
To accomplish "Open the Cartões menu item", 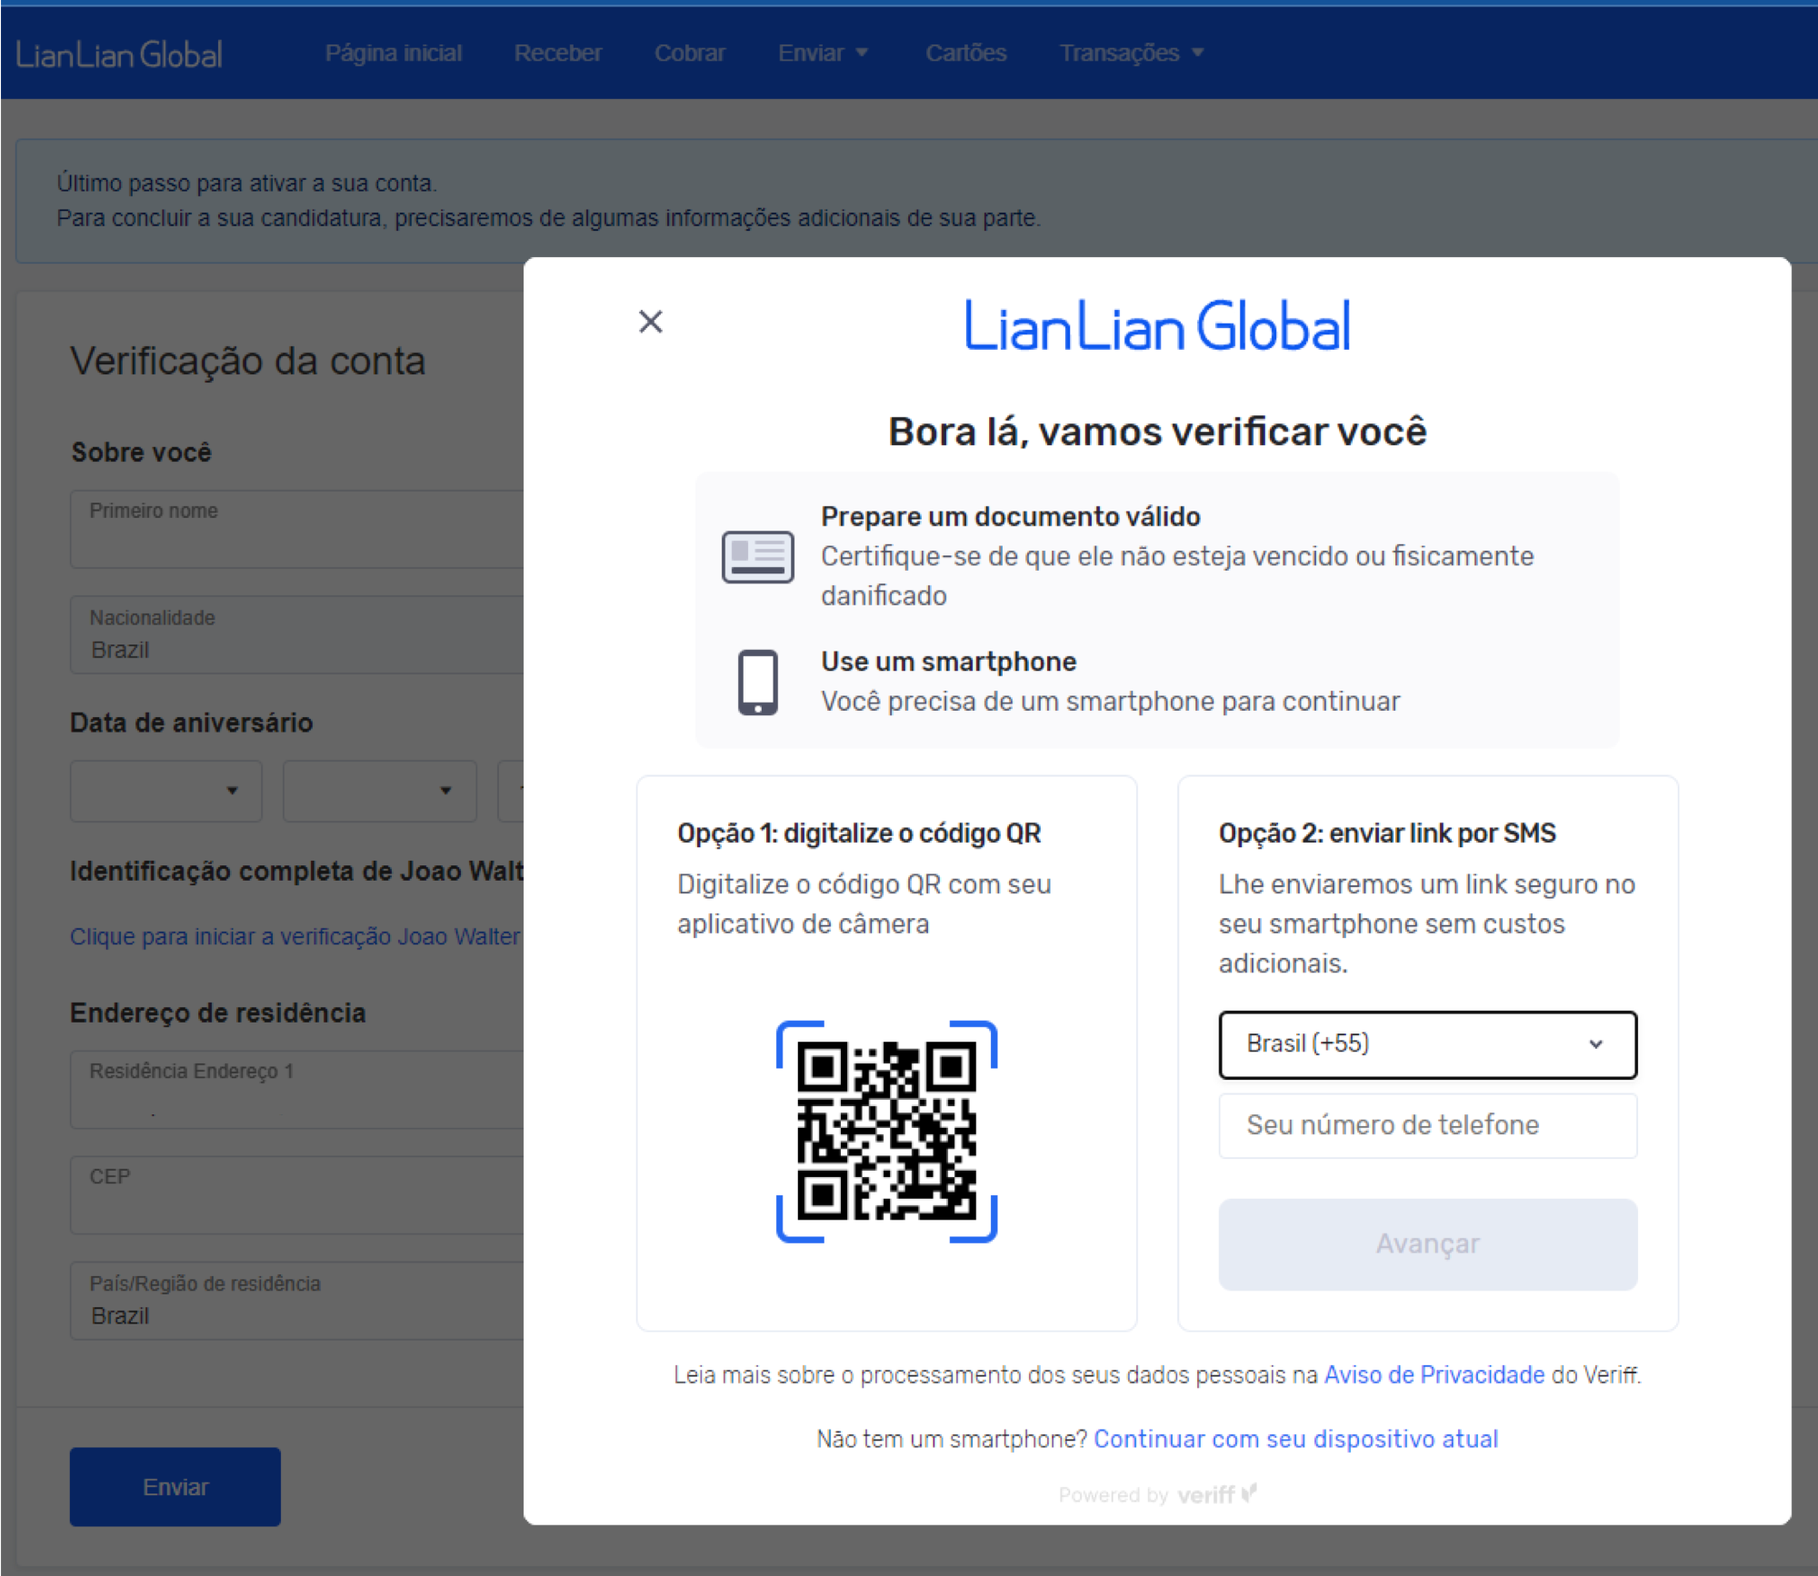I will (966, 53).
